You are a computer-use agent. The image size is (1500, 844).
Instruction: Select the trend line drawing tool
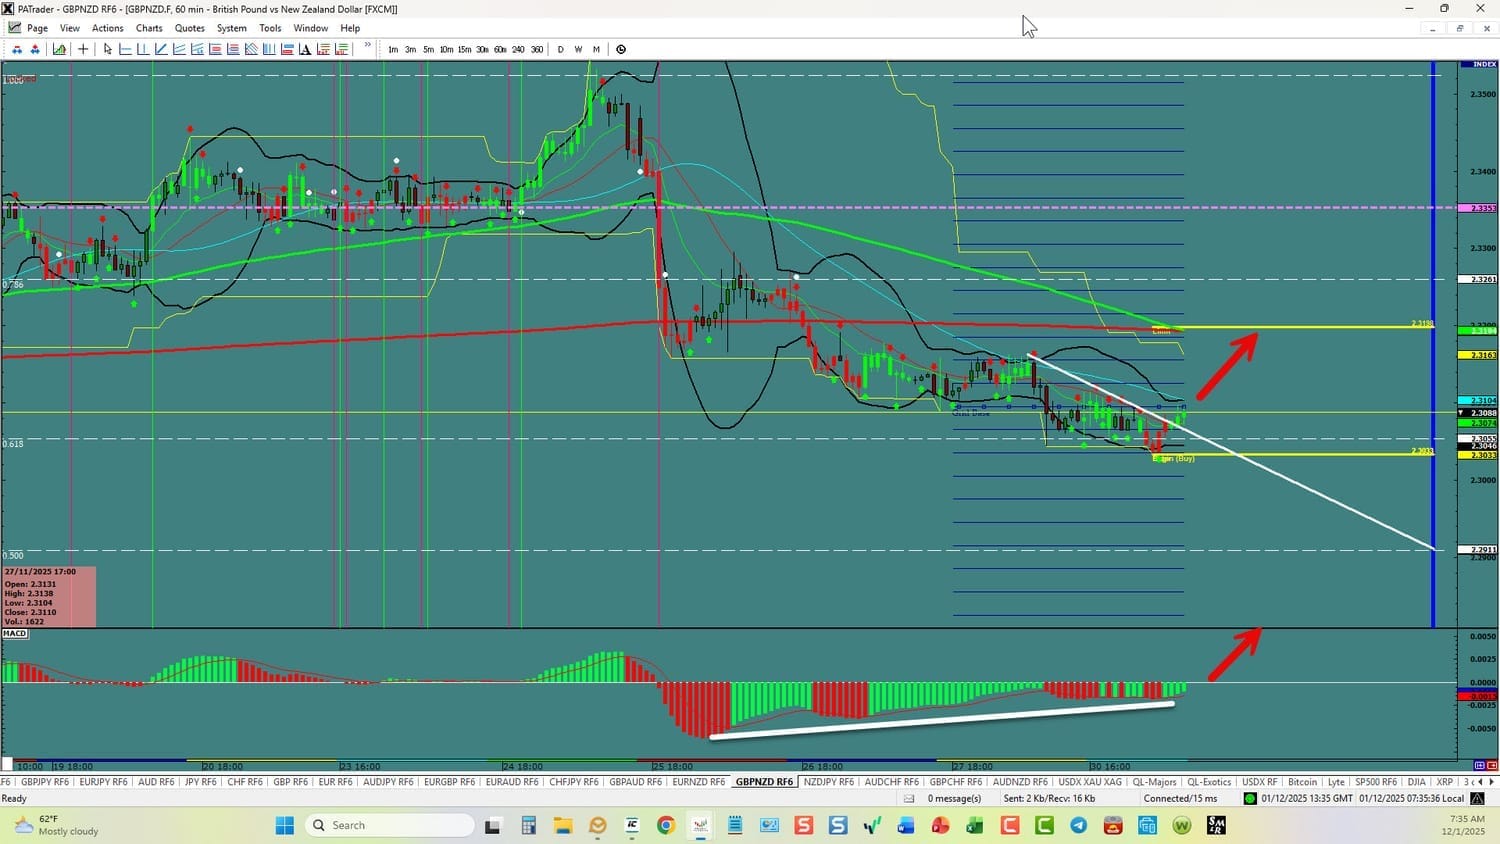(x=161, y=49)
